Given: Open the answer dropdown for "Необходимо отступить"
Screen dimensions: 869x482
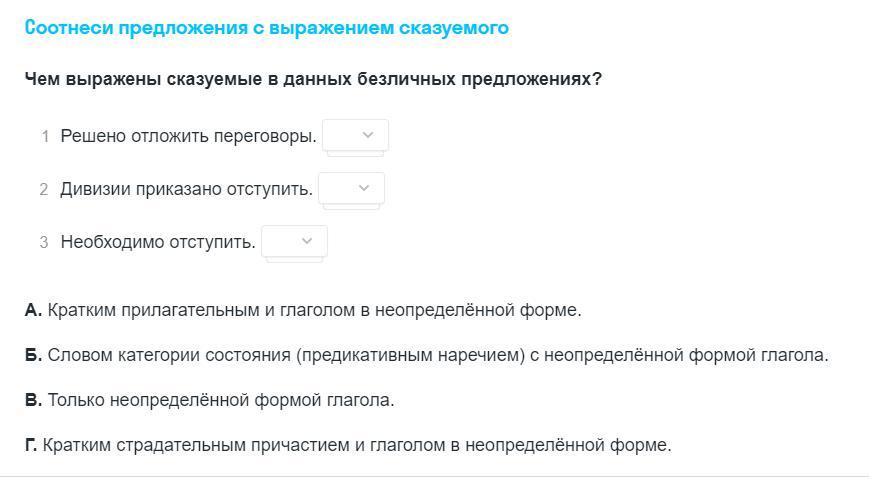Looking at the screenshot, I should pos(294,242).
